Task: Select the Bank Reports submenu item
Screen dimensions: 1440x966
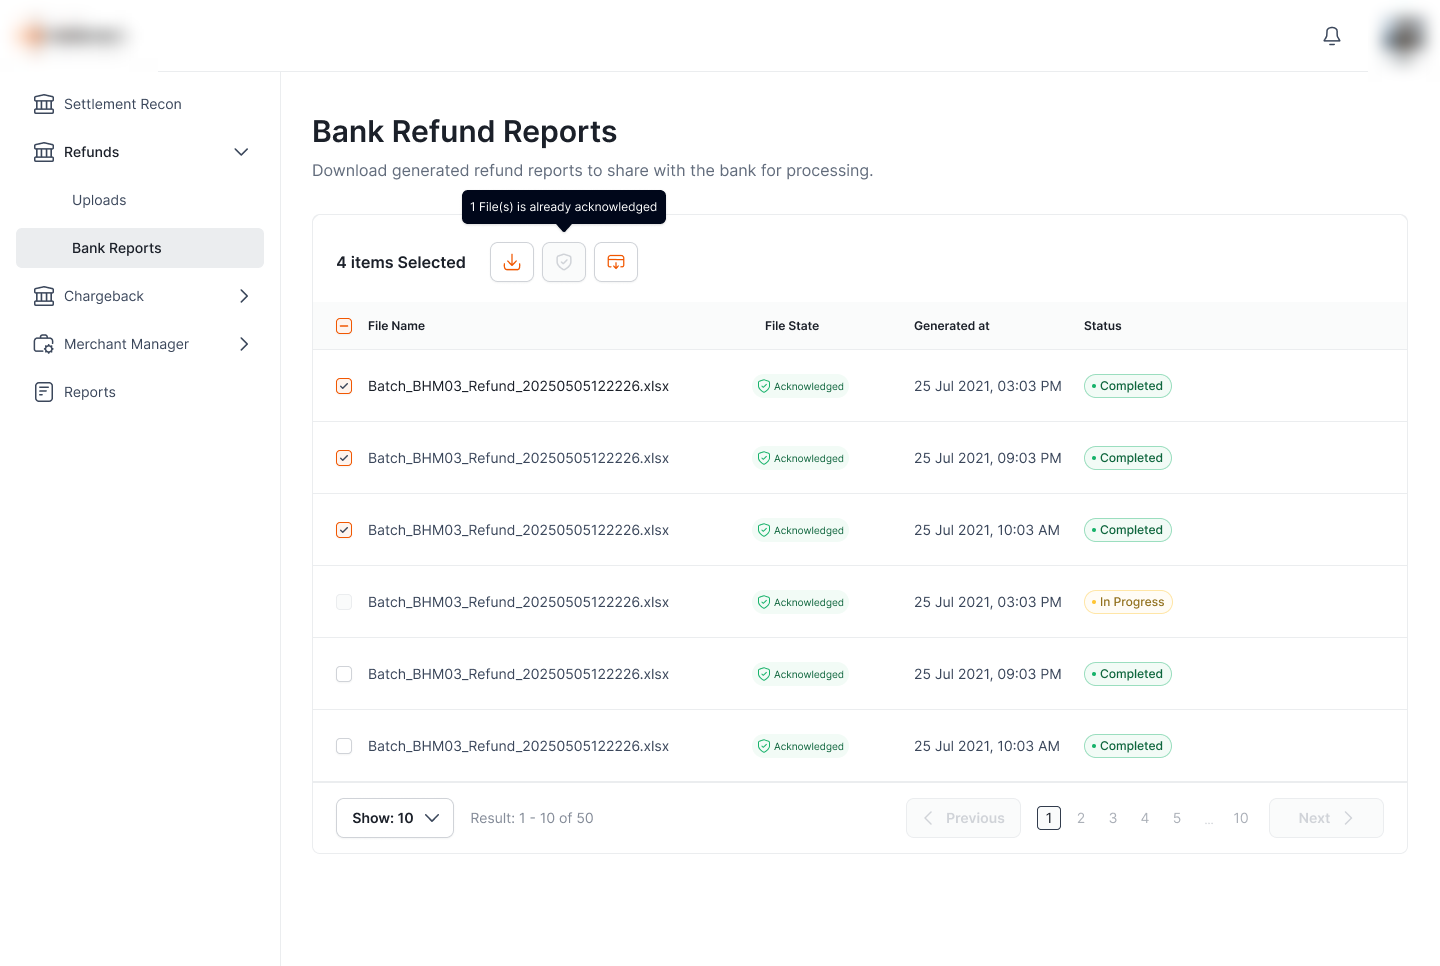Action: 140,248
